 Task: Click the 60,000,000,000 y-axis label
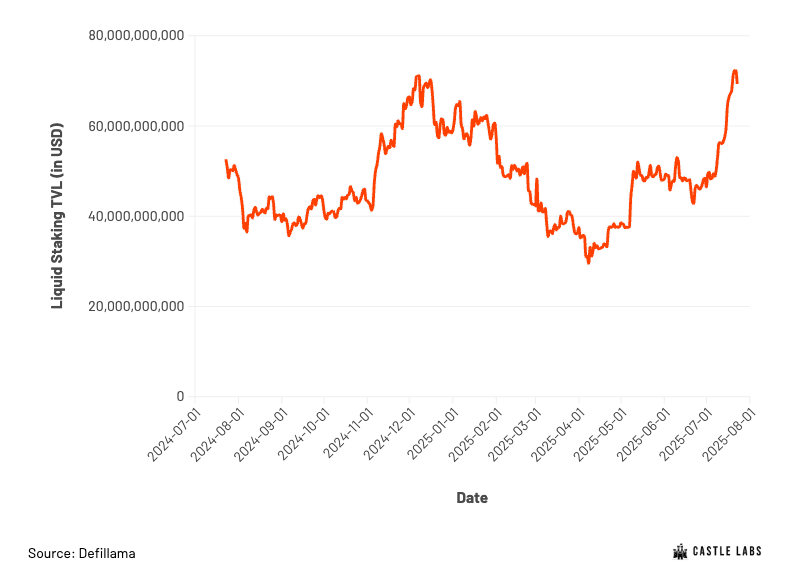point(136,126)
